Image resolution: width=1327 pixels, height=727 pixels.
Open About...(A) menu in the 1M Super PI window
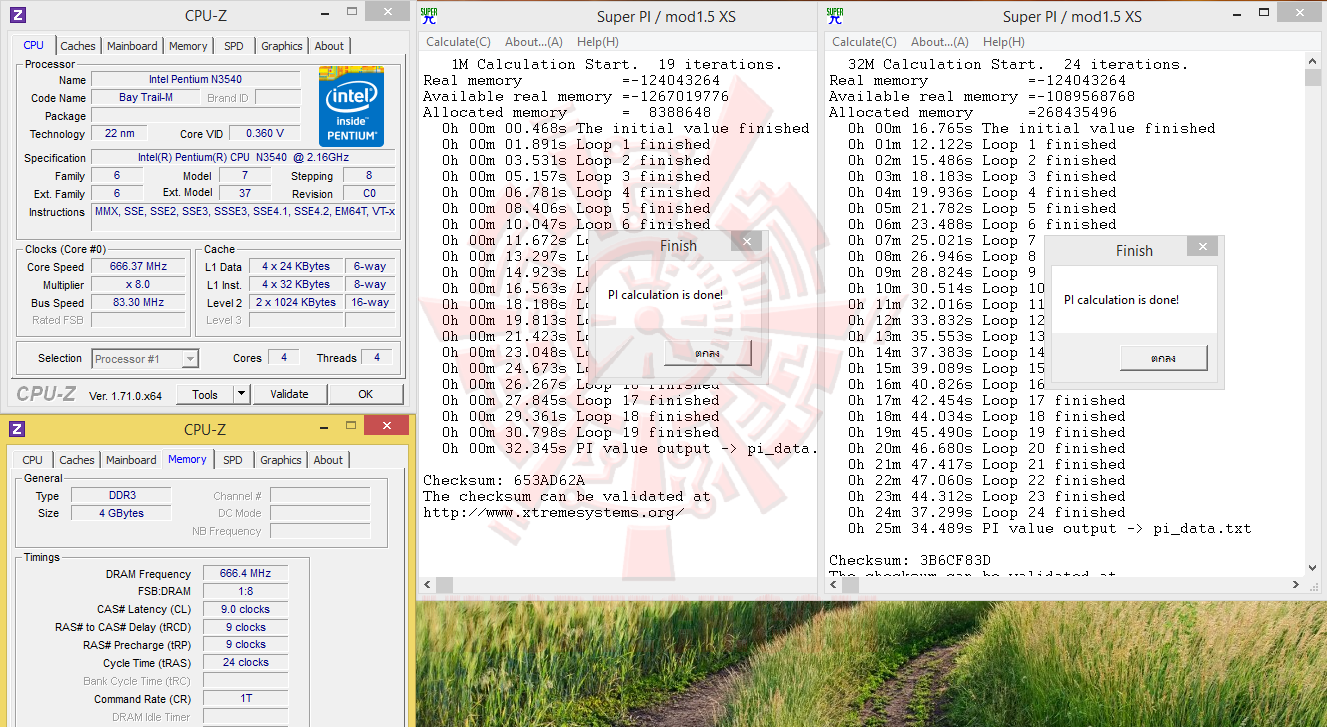point(534,42)
